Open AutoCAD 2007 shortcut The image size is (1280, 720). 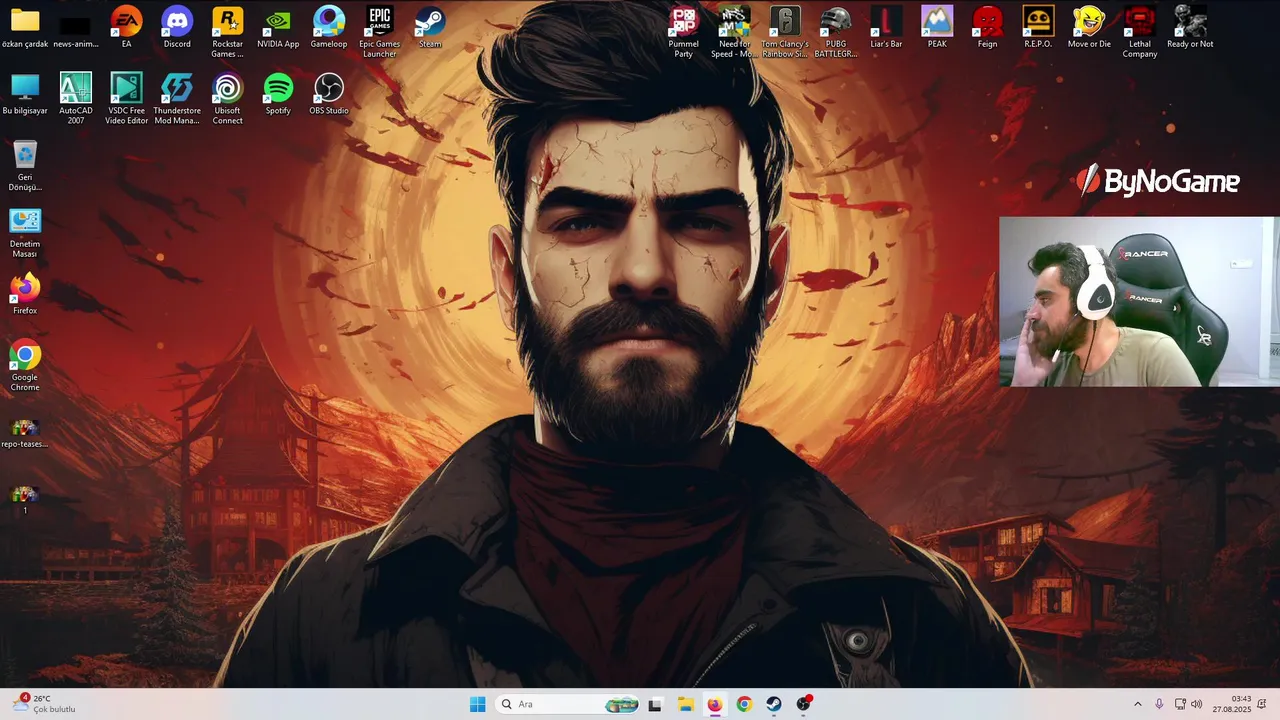pyautogui.click(x=76, y=99)
